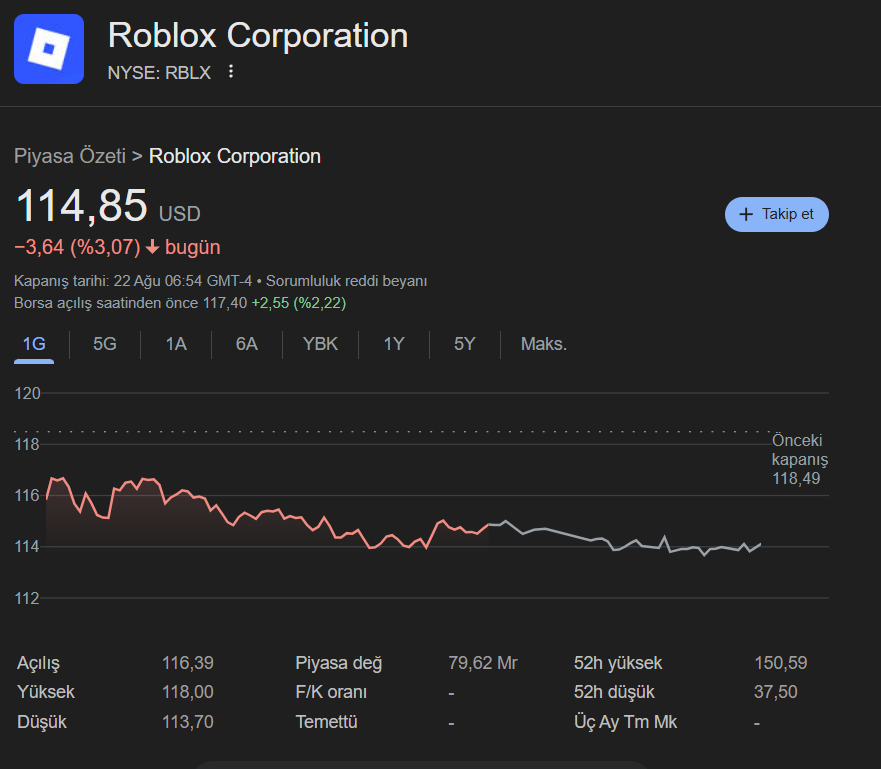
Task: Click the Yüksek value 118,00
Action: pos(188,692)
